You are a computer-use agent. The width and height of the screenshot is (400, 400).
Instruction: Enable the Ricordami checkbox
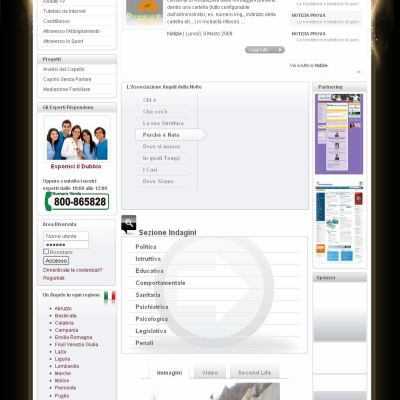click(46, 252)
